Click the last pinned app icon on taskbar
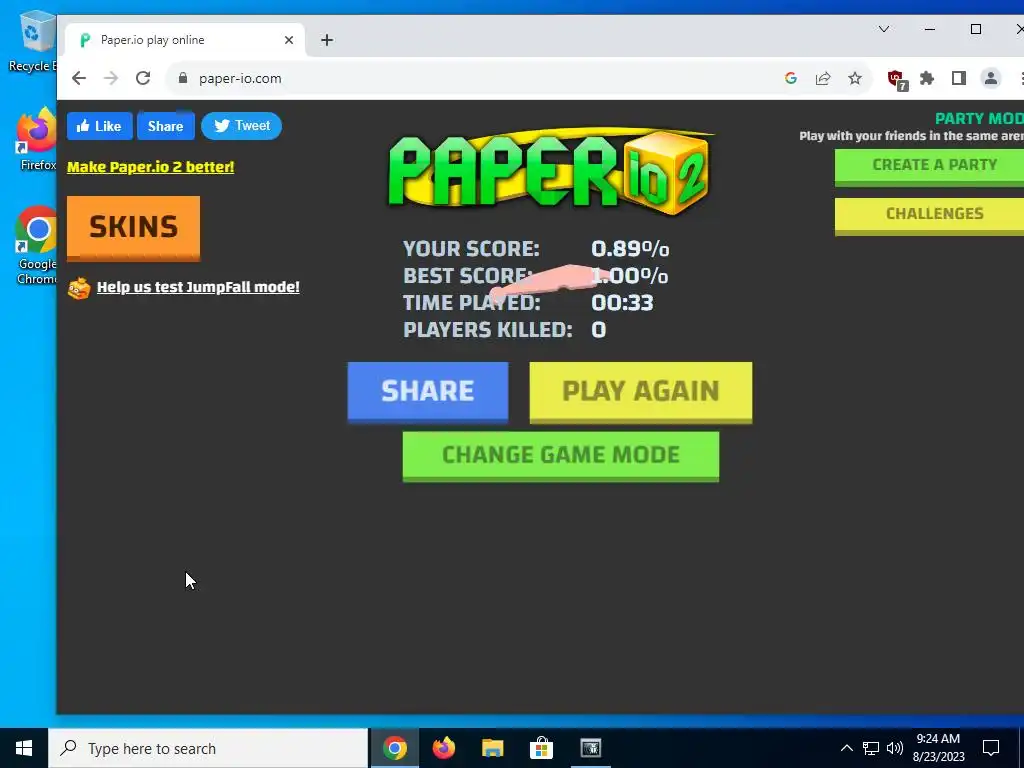The width and height of the screenshot is (1024, 768). 591,748
